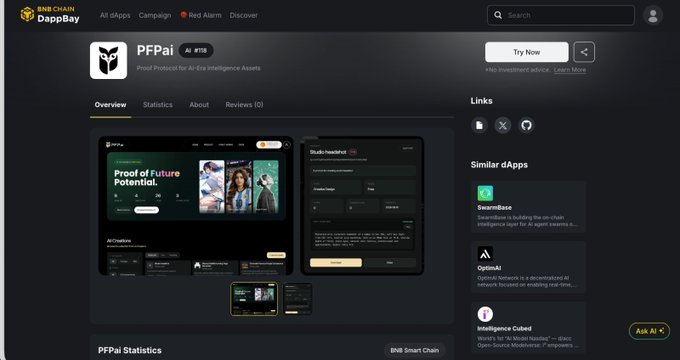Screen dimensions: 680x360
Task: Click the BNB Chain DappBay logo
Action: point(50,14)
